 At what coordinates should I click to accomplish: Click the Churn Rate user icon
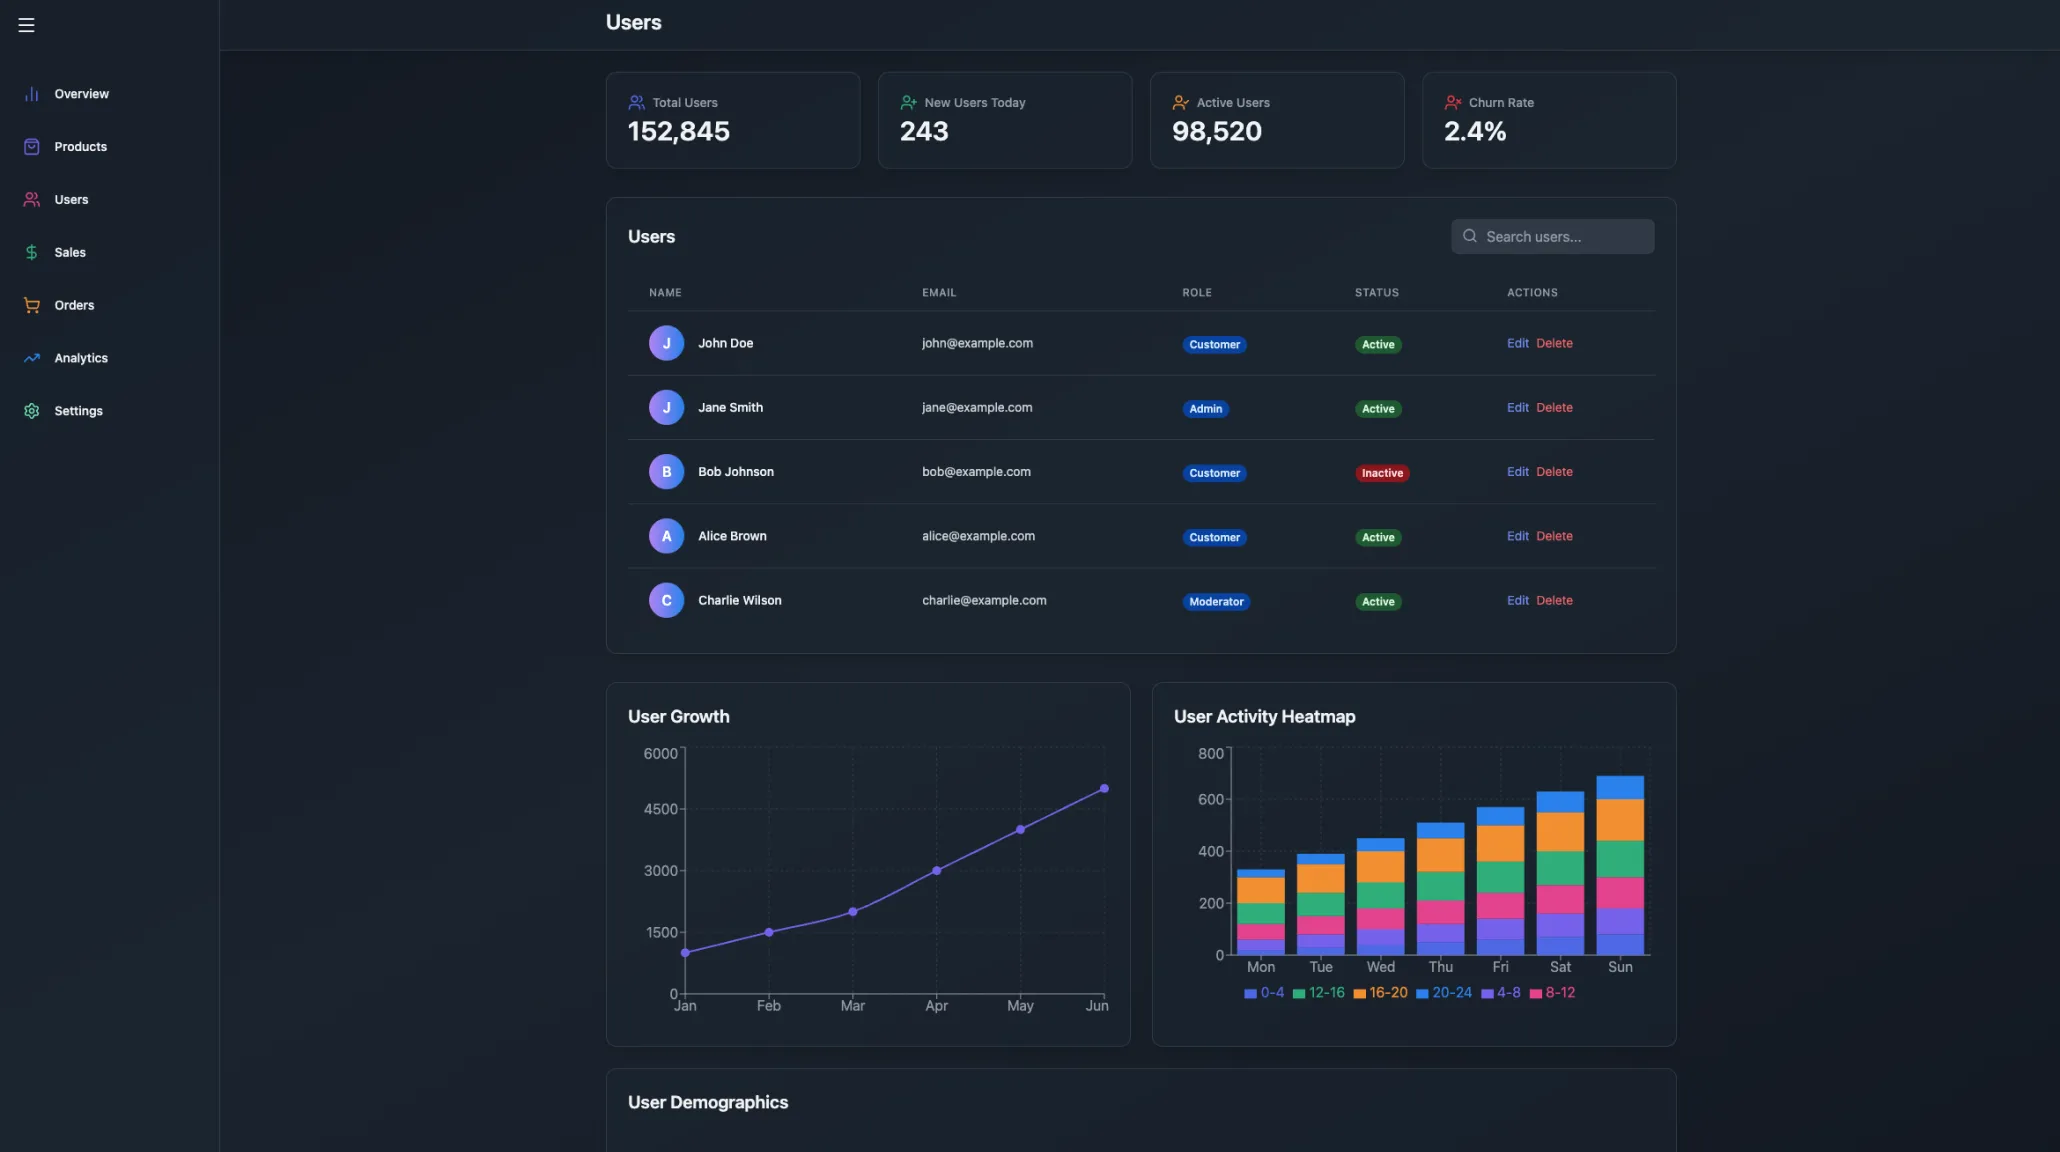pyautogui.click(x=1453, y=103)
